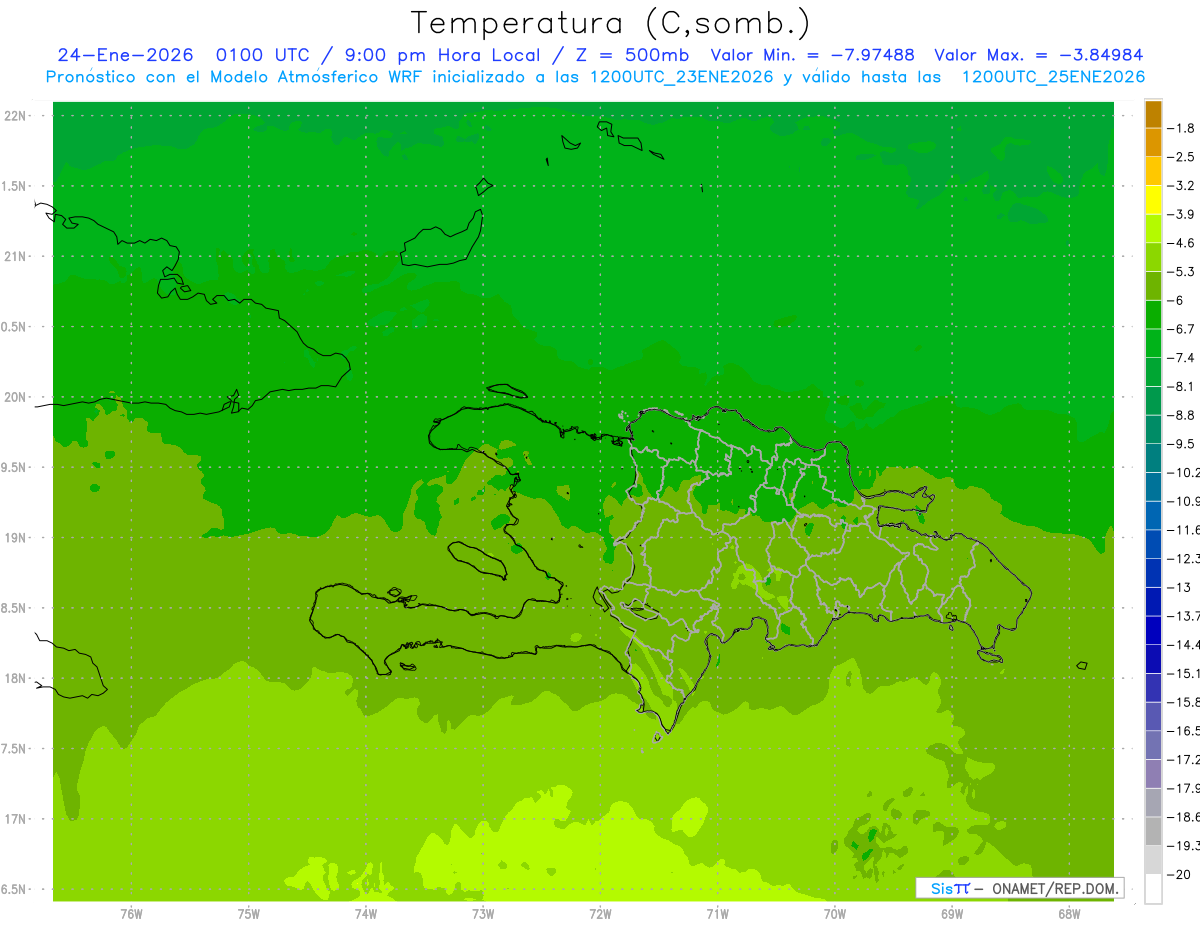
Task: Click the teal swatch between -8.8 and -9.5
Action: tap(1153, 429)
